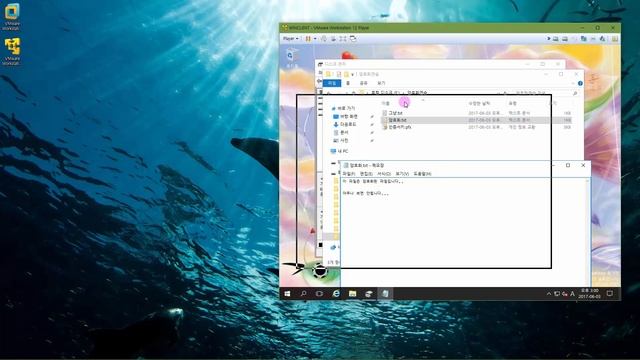Open Explorer help via blue question icon

coord(580,83)
